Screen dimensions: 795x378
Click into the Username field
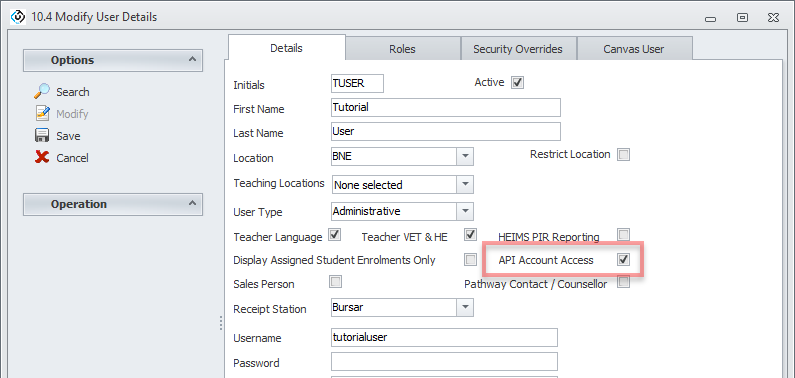click(444, 337)
